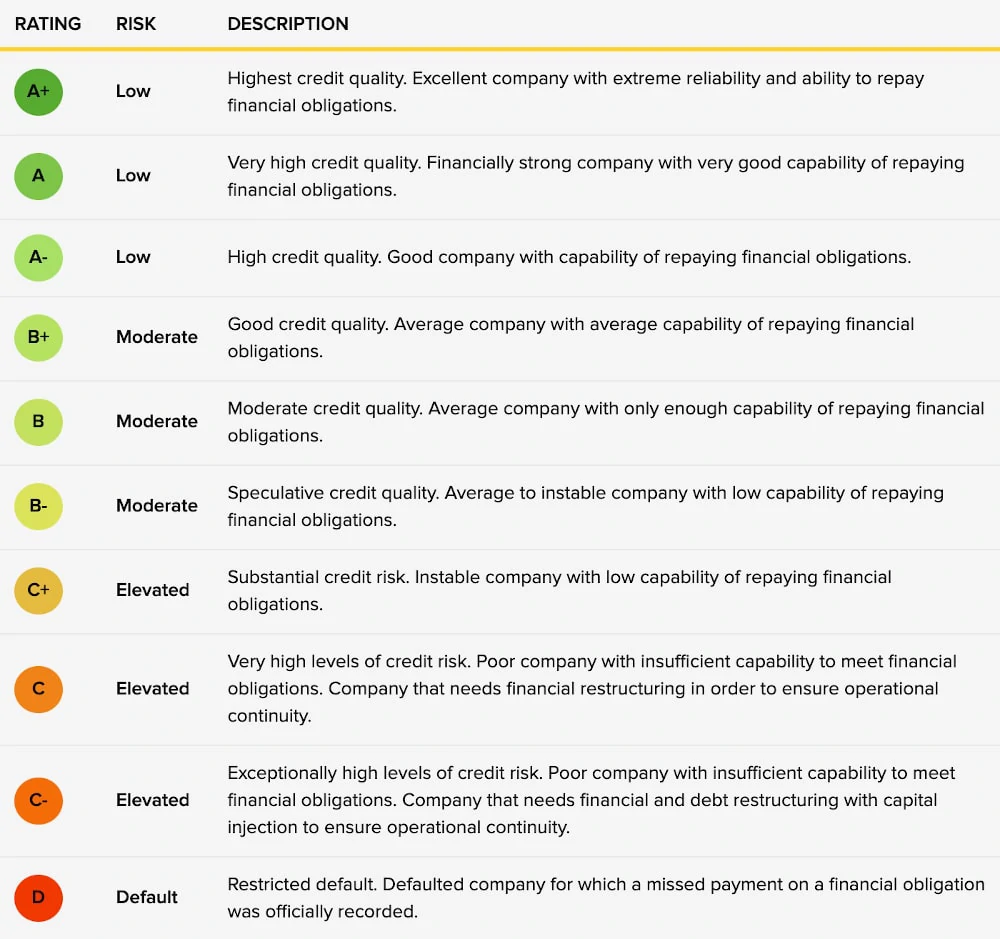Viewport: 1000px width, 939px height.
Task: Click the amber C+ rating badge
Action: tap(38, 591)
